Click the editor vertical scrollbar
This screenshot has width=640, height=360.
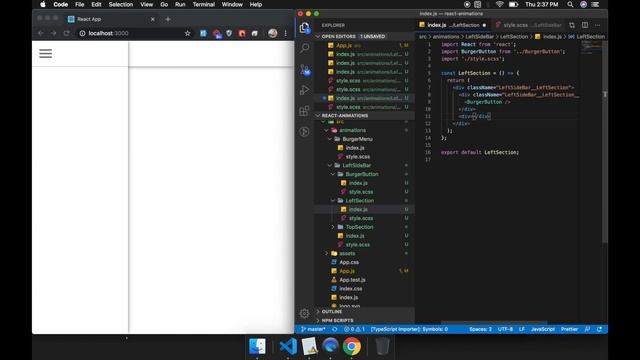(605, 141)
